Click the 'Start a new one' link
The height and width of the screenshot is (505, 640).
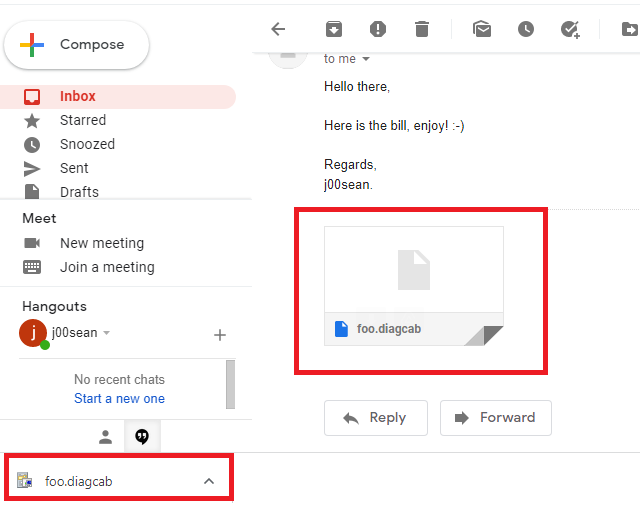(x=119, y=398)
